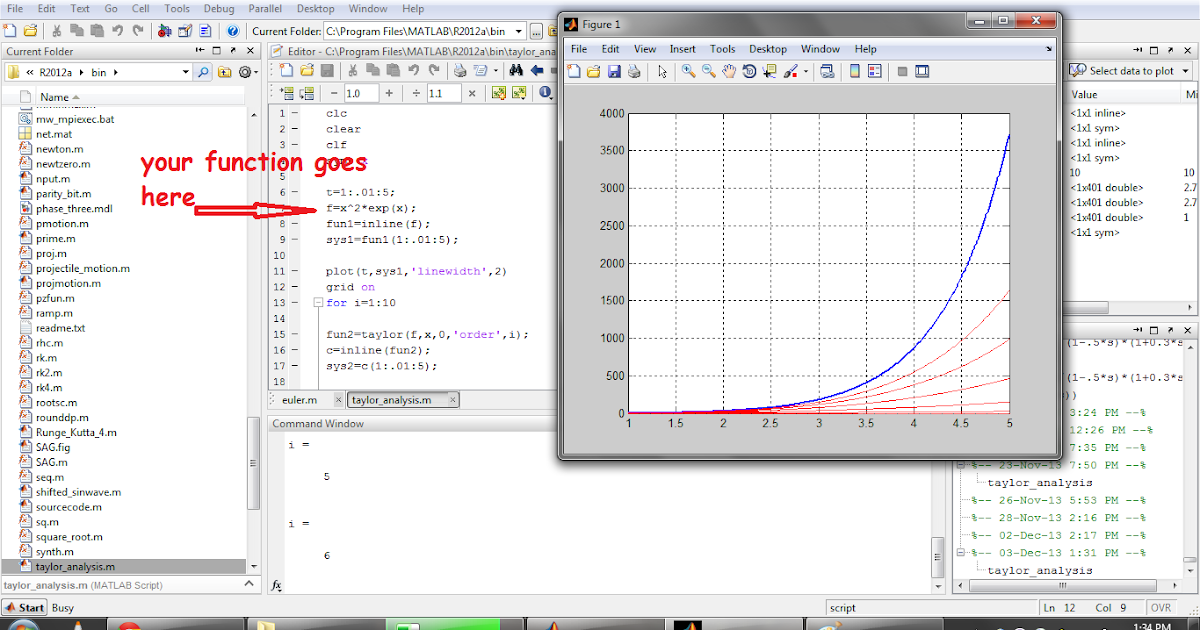This screenshot has height=630, width=1200.
Task: Save the figure with floppy disk icon
Action: [x=614, y=71]
